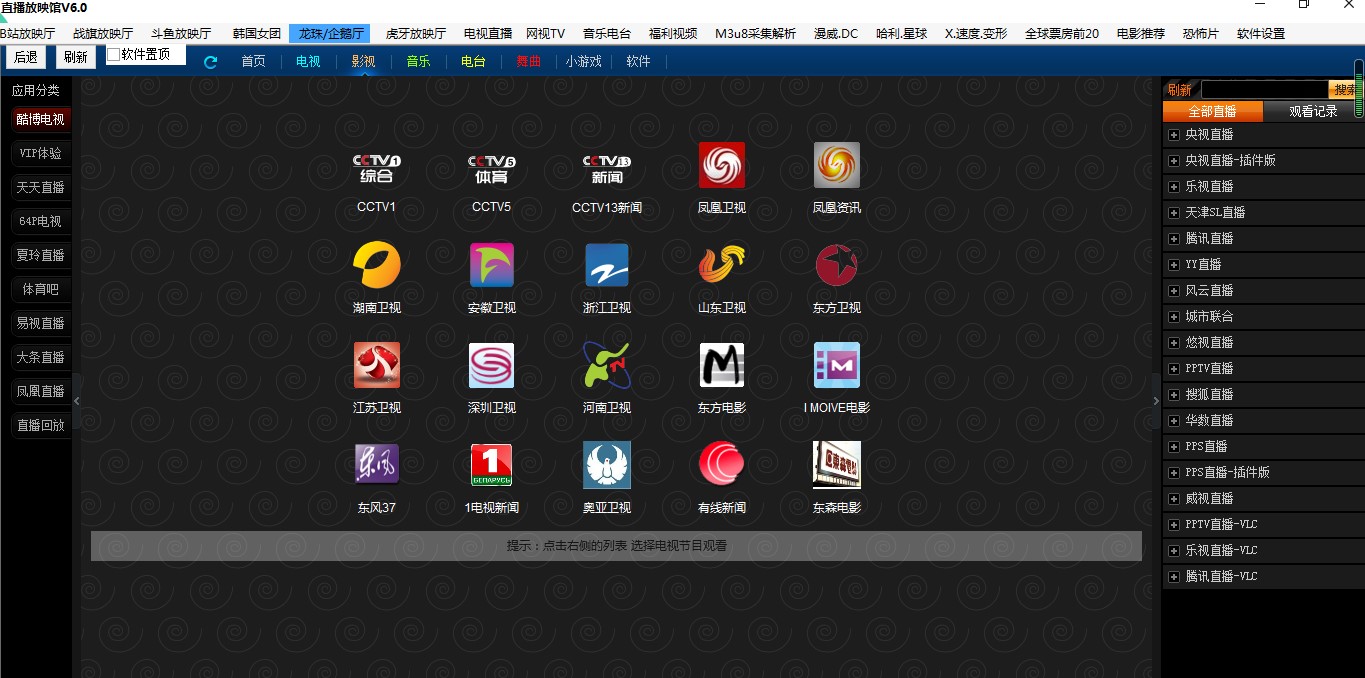Viewport: 1365px width, 678px height.
Task: Open the 虎牙放映厅 menu item
Action: [x=416, y=34]
